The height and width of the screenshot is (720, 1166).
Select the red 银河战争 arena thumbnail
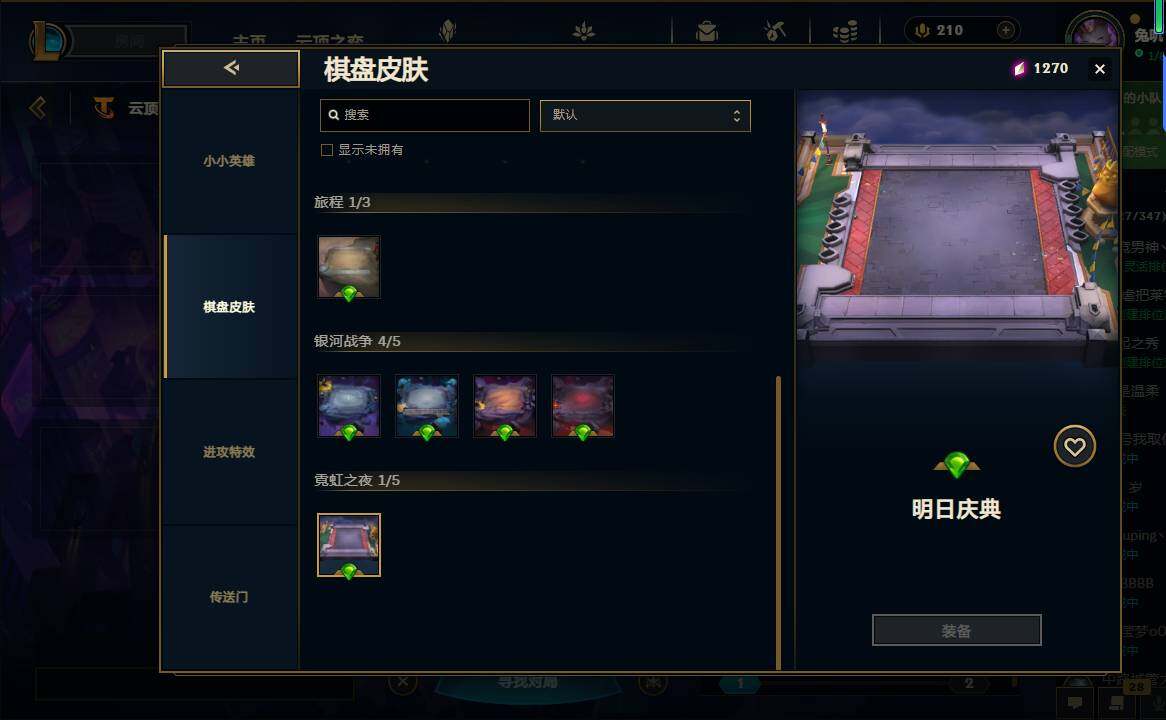pos(582,406)
